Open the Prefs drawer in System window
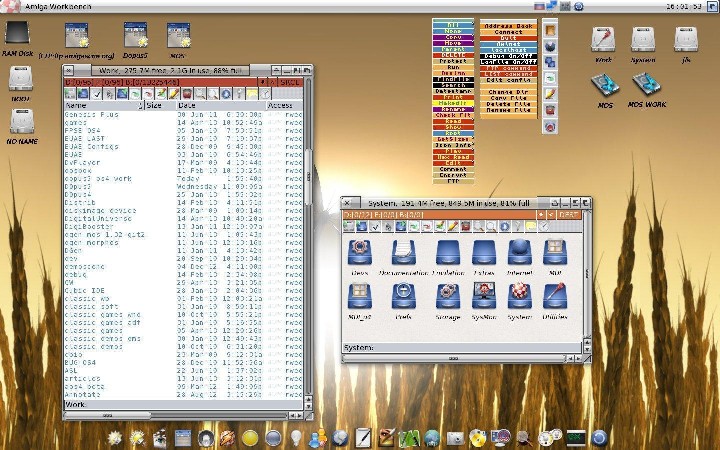The height and width of the screenshot is (450, 720). [403, 296]
